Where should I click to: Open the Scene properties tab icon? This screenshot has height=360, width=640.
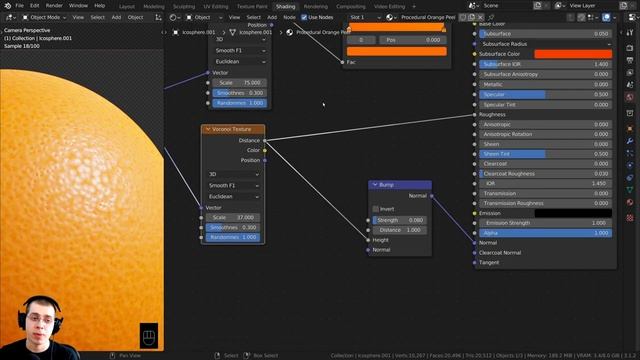[630, 84]
